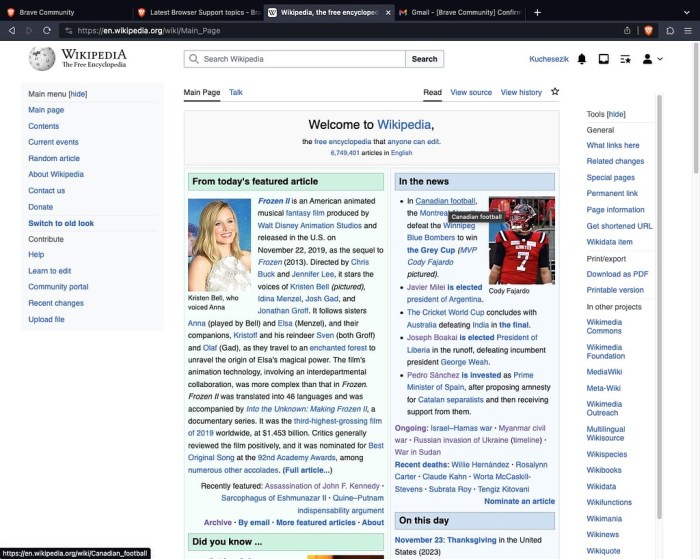Click Download as PDF in Tools
700x559 pixels.
pyautogui.click(x=617, y=274)
